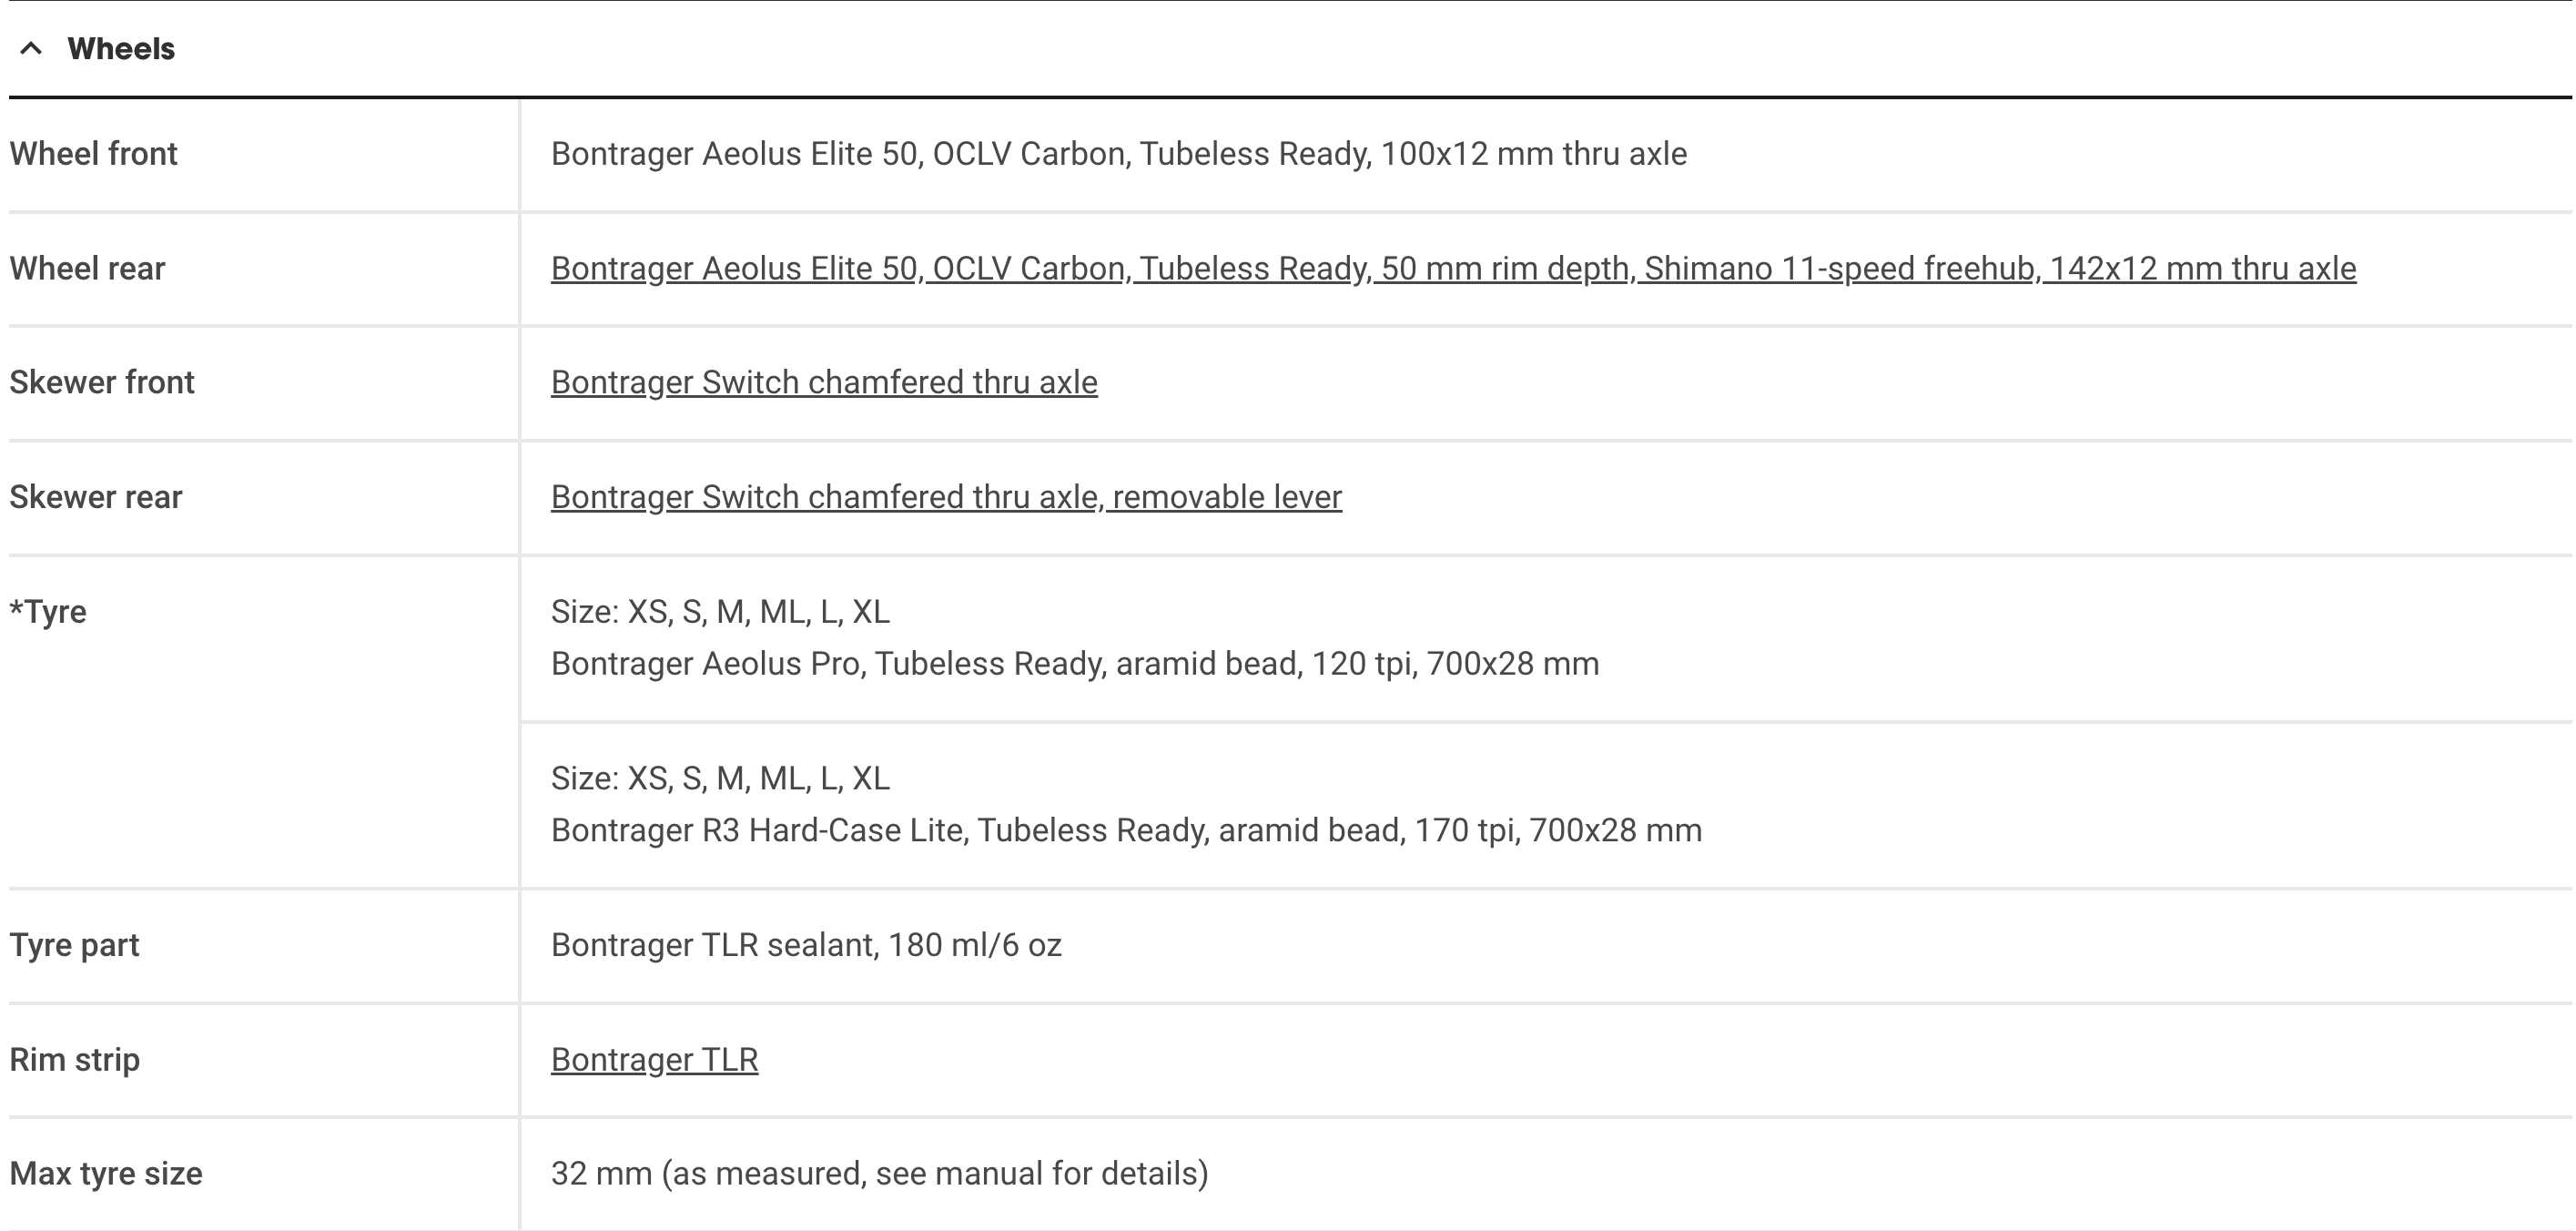Screen dimensions: 2576x1231
Task: Open the Bontrager TLR rim strip link
Action: (654, 1059)
